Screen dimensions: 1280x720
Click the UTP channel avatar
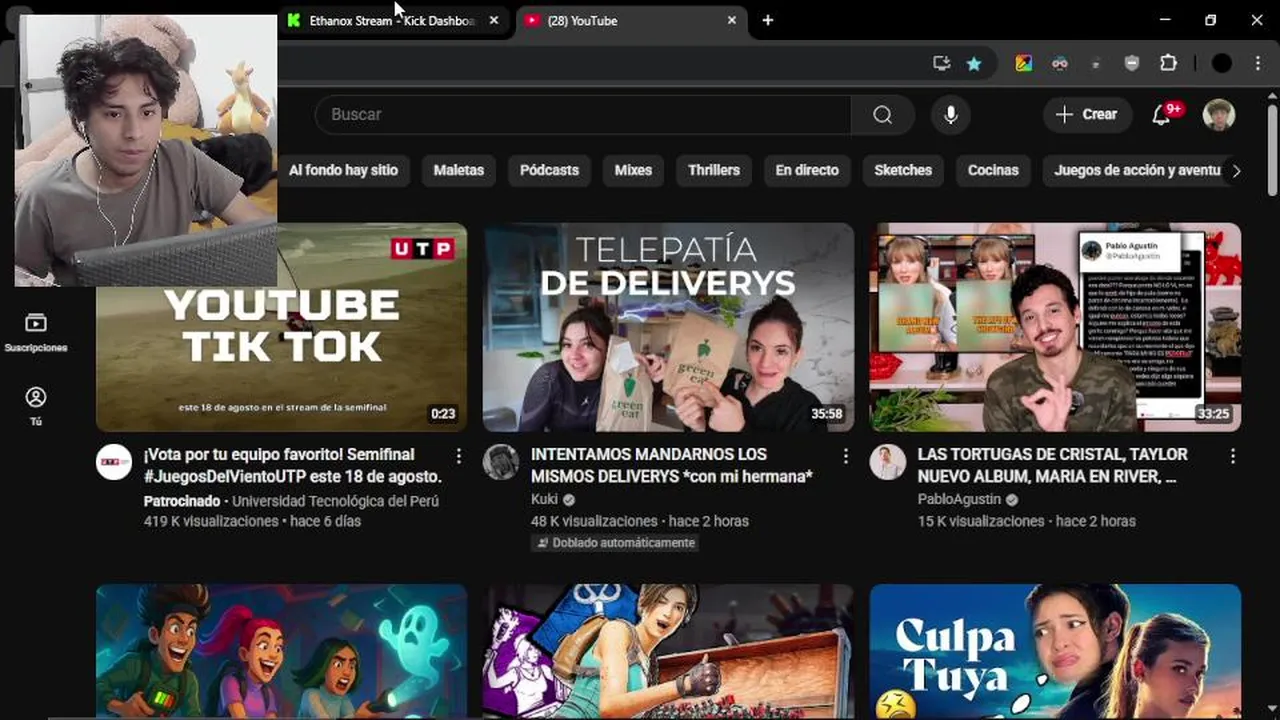114,462
